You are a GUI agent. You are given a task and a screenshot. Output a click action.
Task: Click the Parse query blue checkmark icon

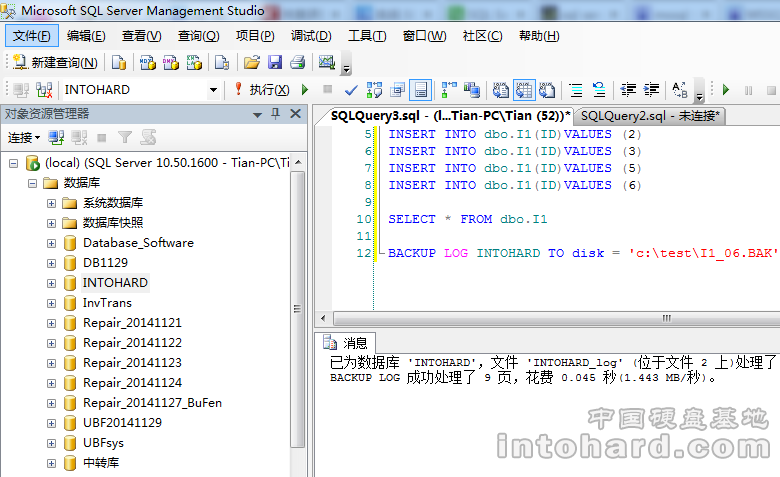click(351, 90)
